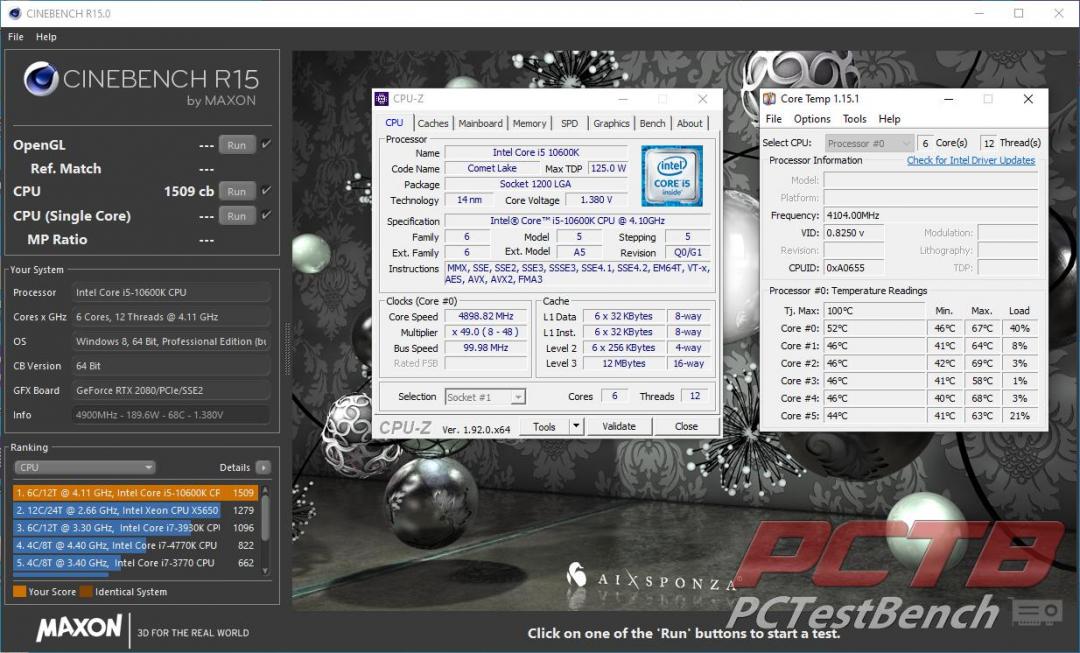
Task: Open the Cinebench File menu
Action: coord(15,37)
